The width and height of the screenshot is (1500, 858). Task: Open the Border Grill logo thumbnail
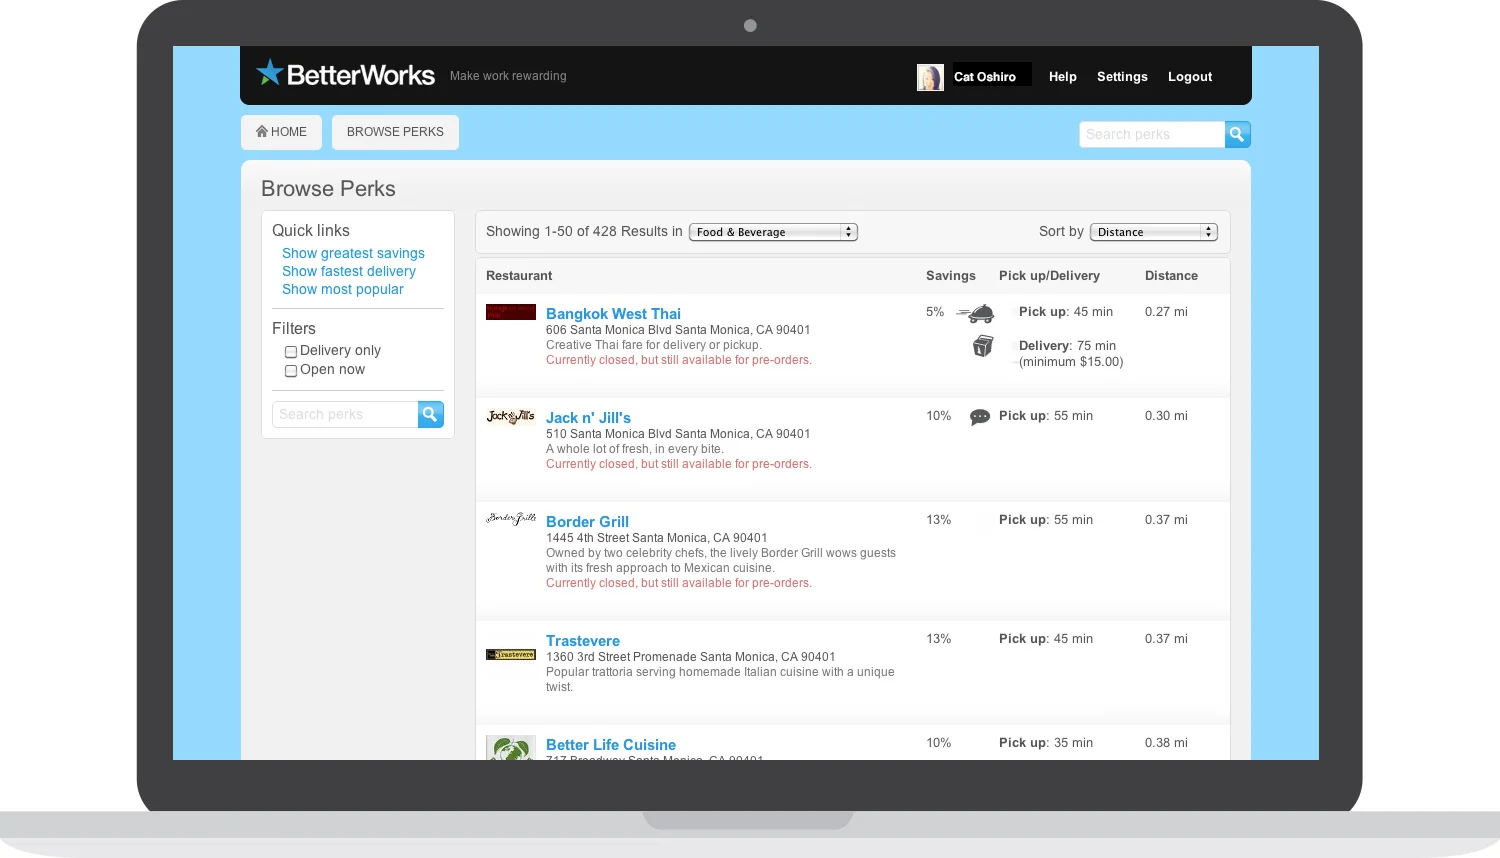pos(511,519)
